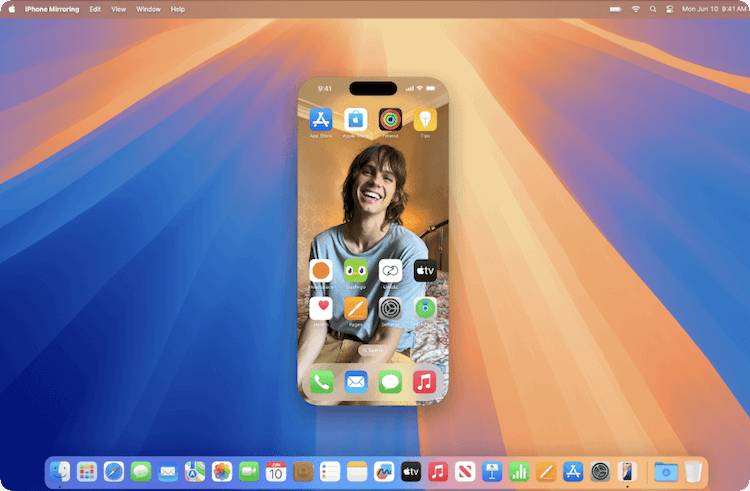Image resolution: width=750 pixels, height=491 pixels.
Task: Tap the Search pill on the iPhone home screen
Action: 373,350
